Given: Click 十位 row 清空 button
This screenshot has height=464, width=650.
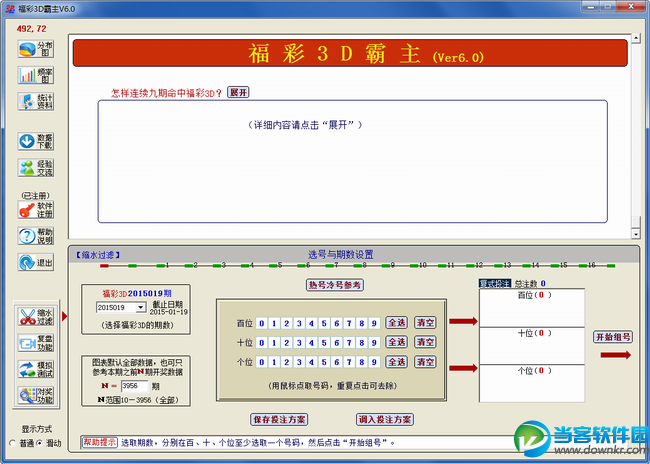Looking at the screenshot, I should [425, 342].
